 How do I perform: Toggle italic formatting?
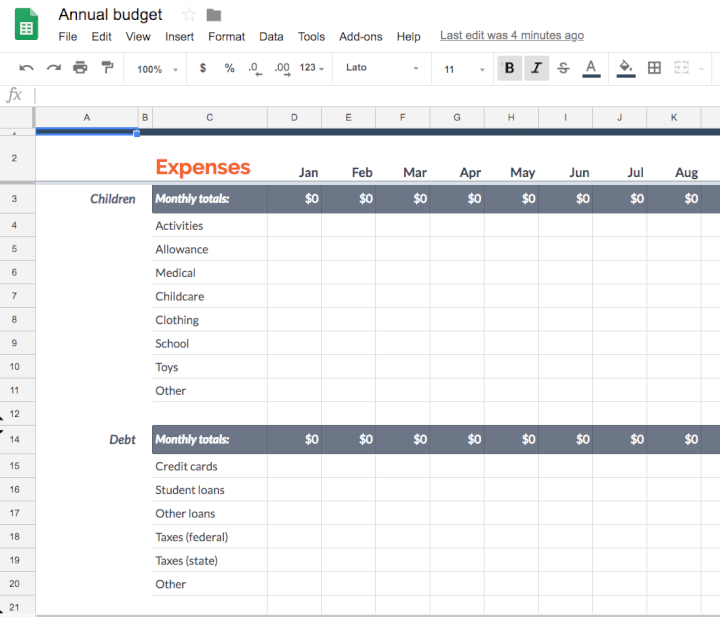coord(536,68)
